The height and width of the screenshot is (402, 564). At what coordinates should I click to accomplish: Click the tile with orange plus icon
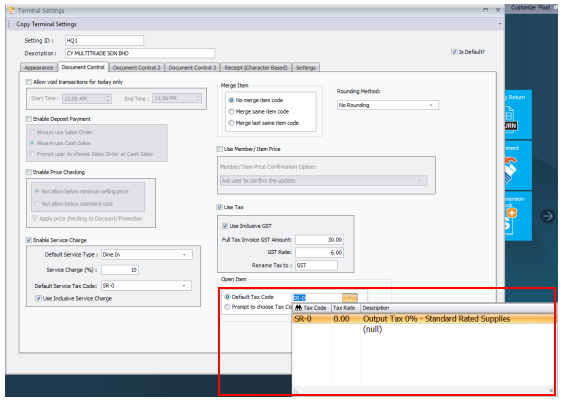(518, 216)
